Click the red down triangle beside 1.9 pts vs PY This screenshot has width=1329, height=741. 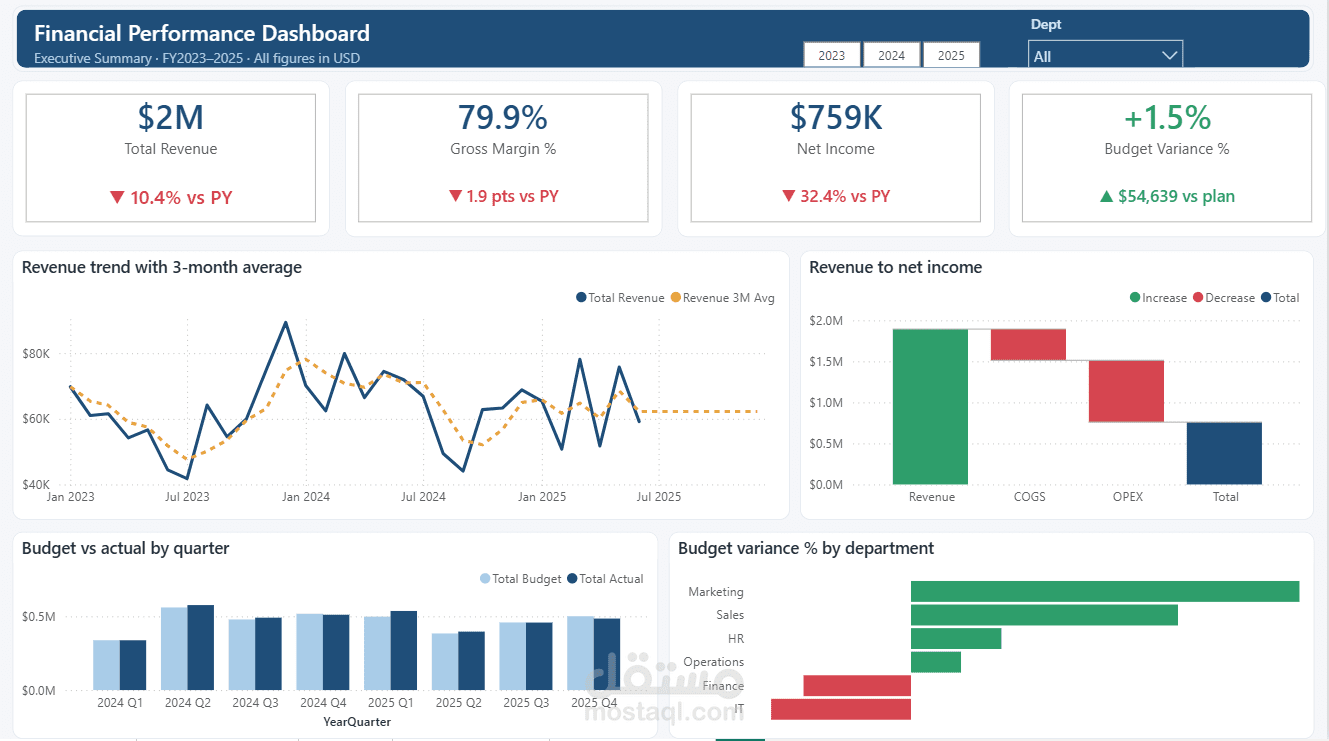(x=455, y=196)
